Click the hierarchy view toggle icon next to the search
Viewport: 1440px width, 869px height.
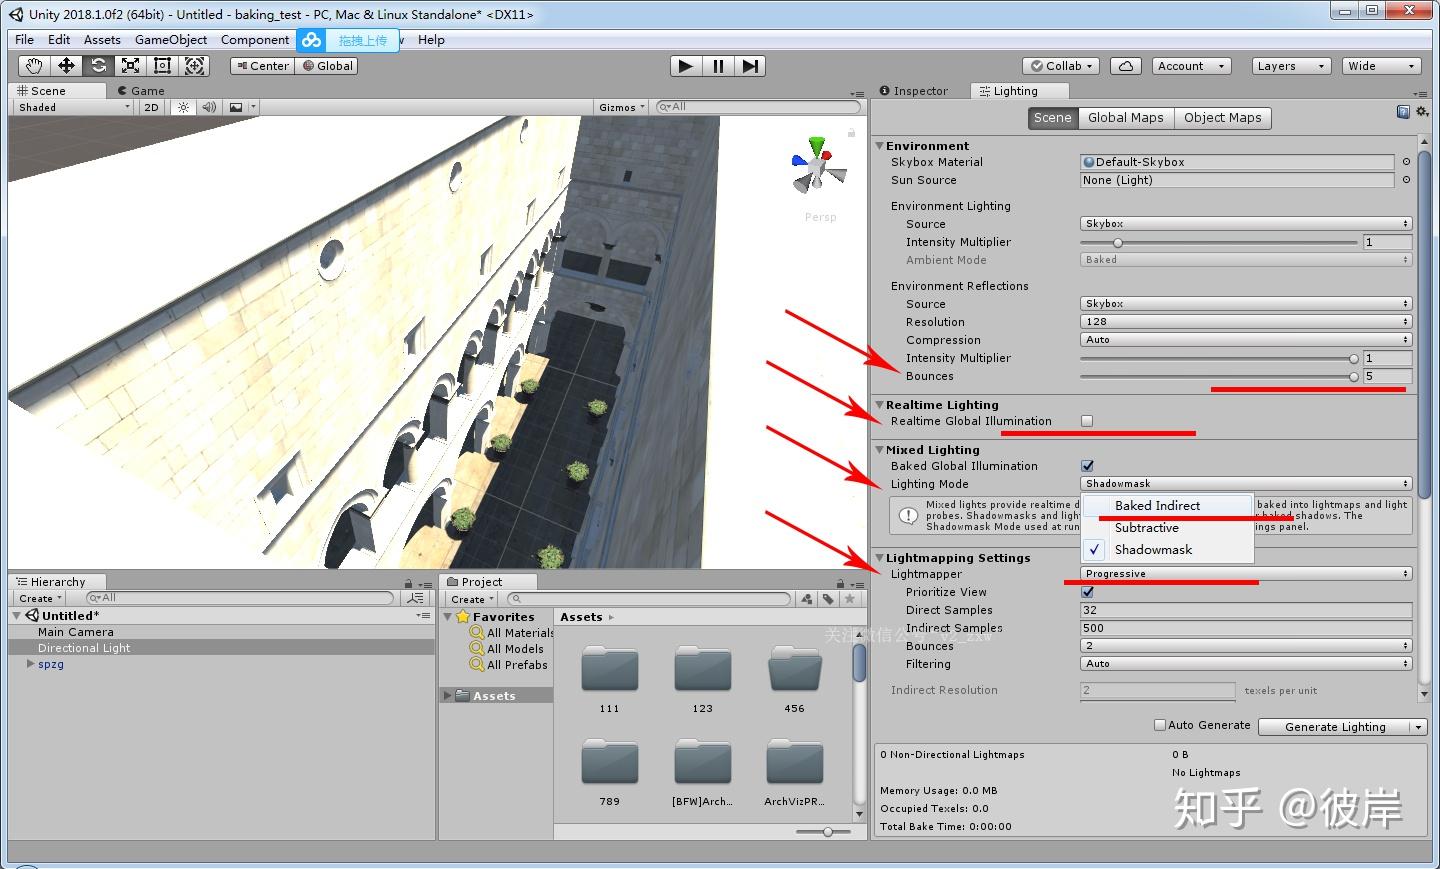(x=416, y=598)
